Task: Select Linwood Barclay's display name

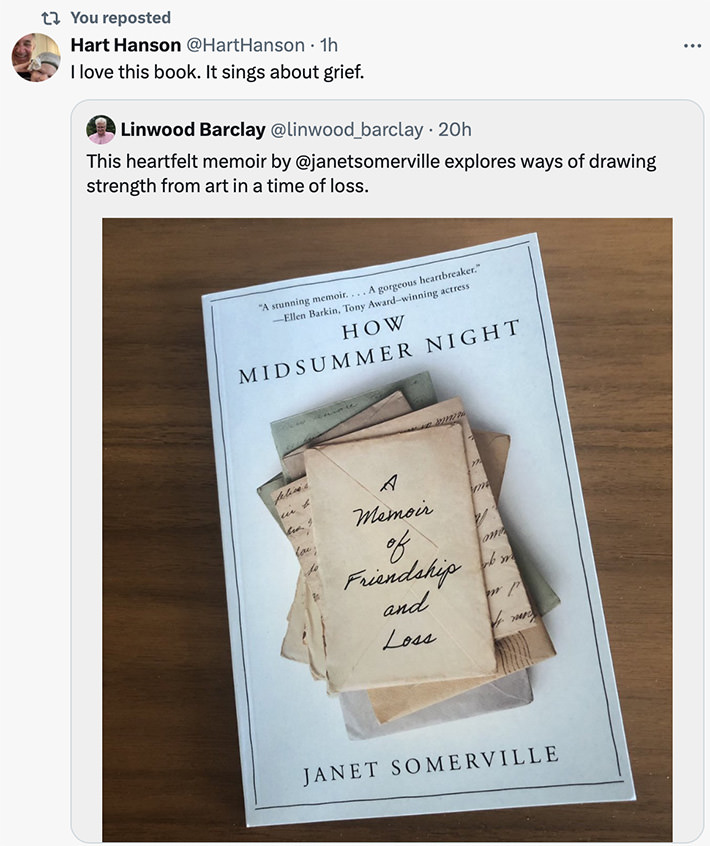Action: click(191, 128)
